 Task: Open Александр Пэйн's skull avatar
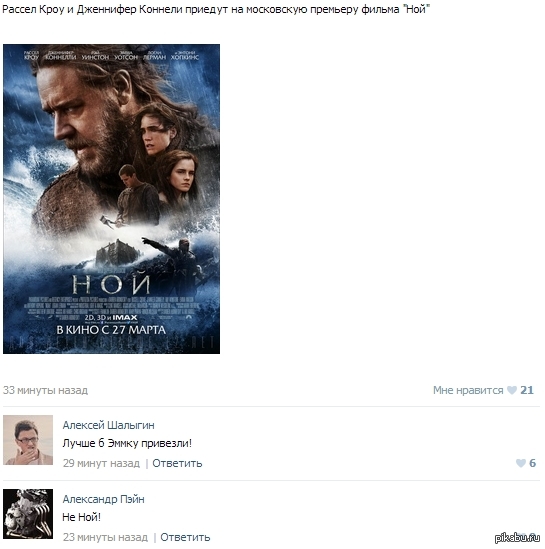[28, 514]
